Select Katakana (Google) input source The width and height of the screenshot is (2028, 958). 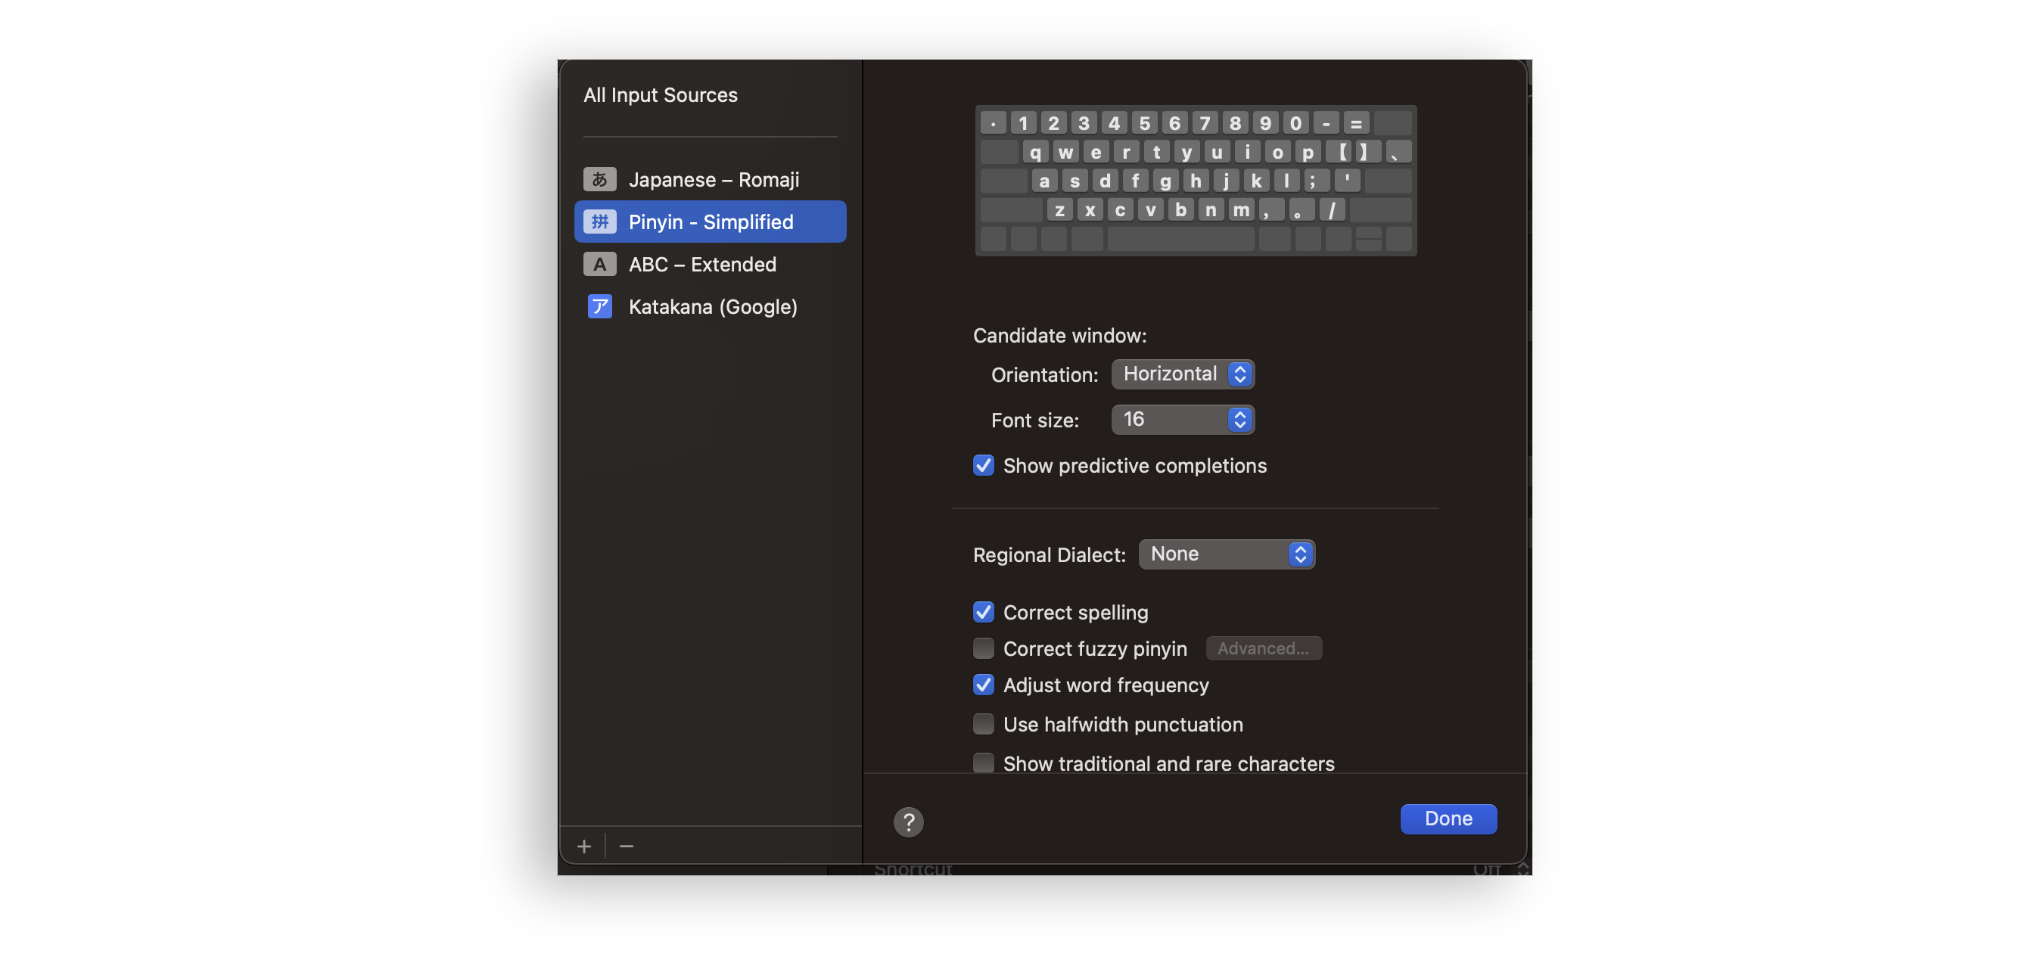coord(710,307)
